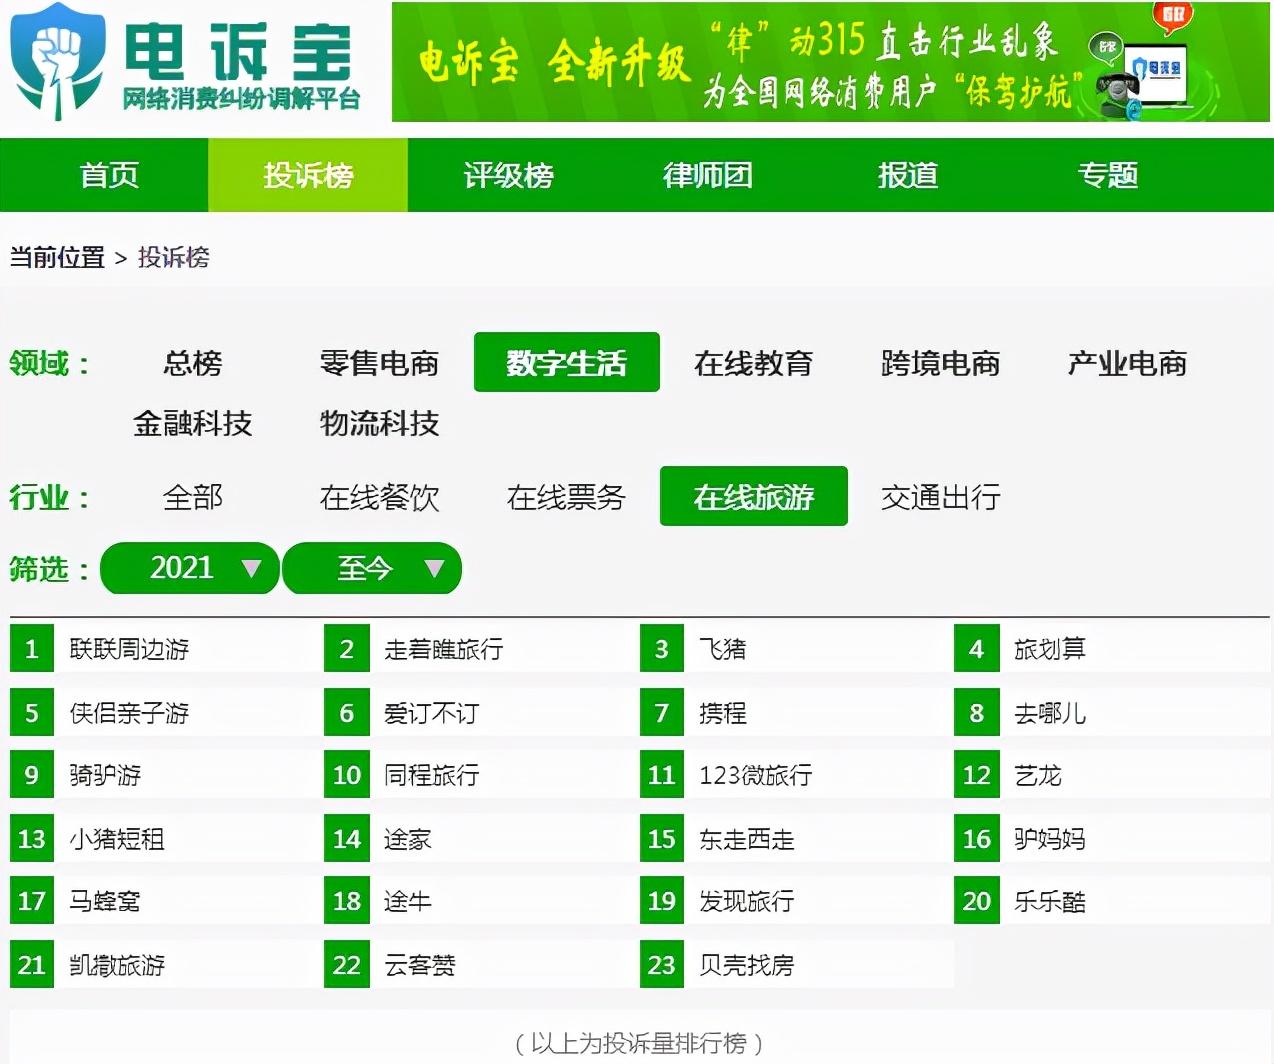Click the （以上为投诉量排行榜） note text
The height and width of the screenshot is (1064, 1274).
click(x=639, y=1044)
